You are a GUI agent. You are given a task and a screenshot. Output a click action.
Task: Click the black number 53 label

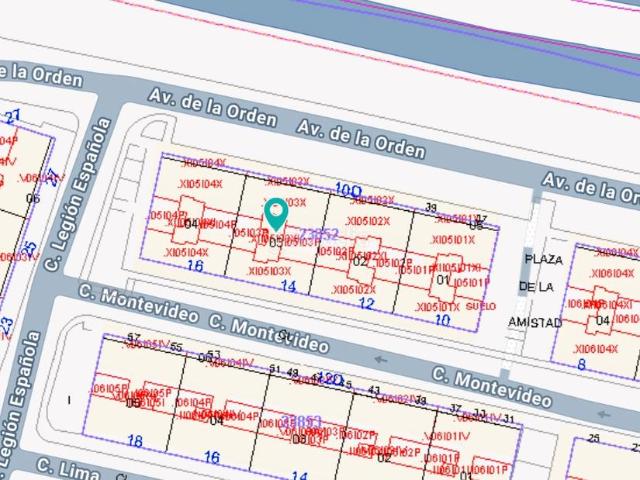(212, 355)
